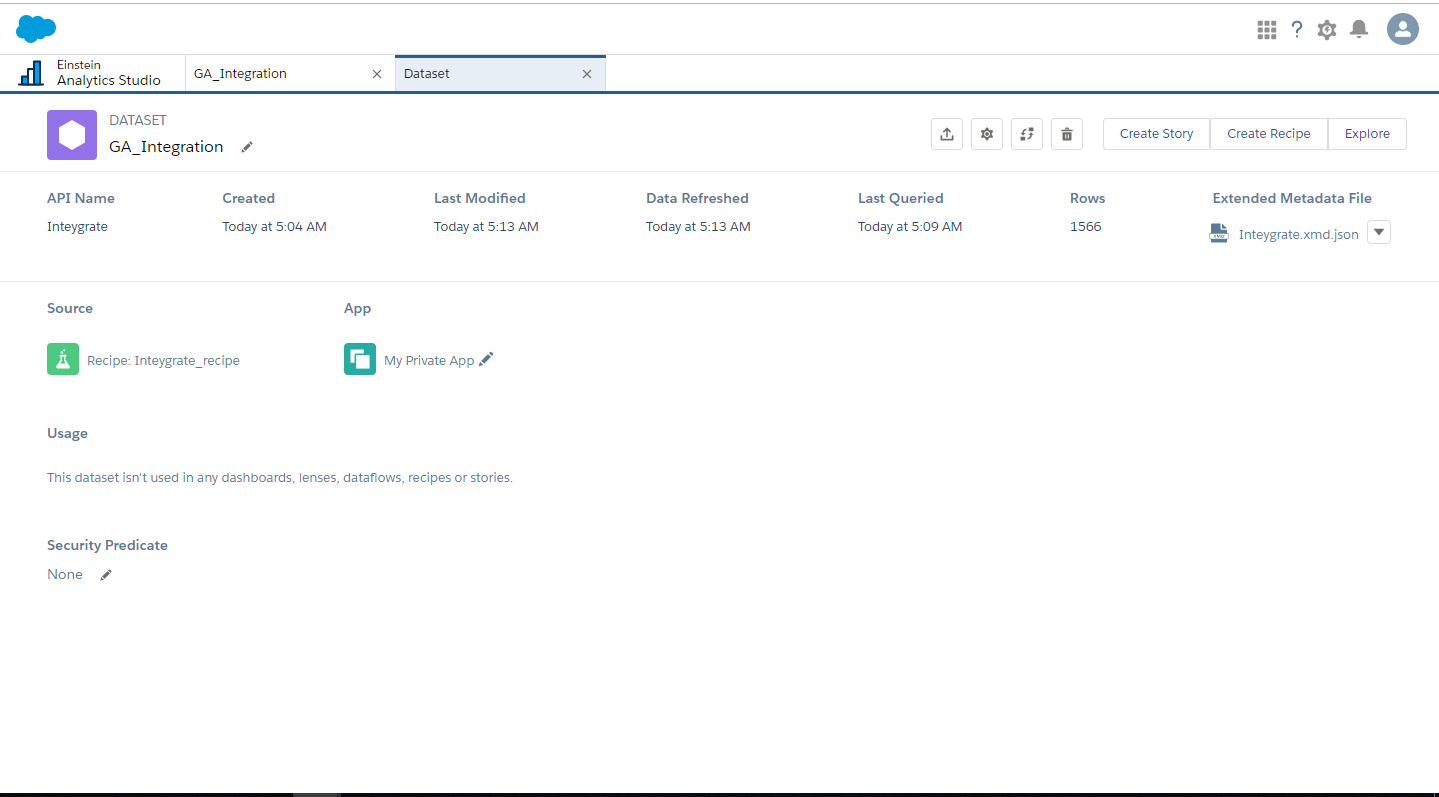Switch to the GA_Integration tab
This screenshot has width=1439, height=797.
290,73
